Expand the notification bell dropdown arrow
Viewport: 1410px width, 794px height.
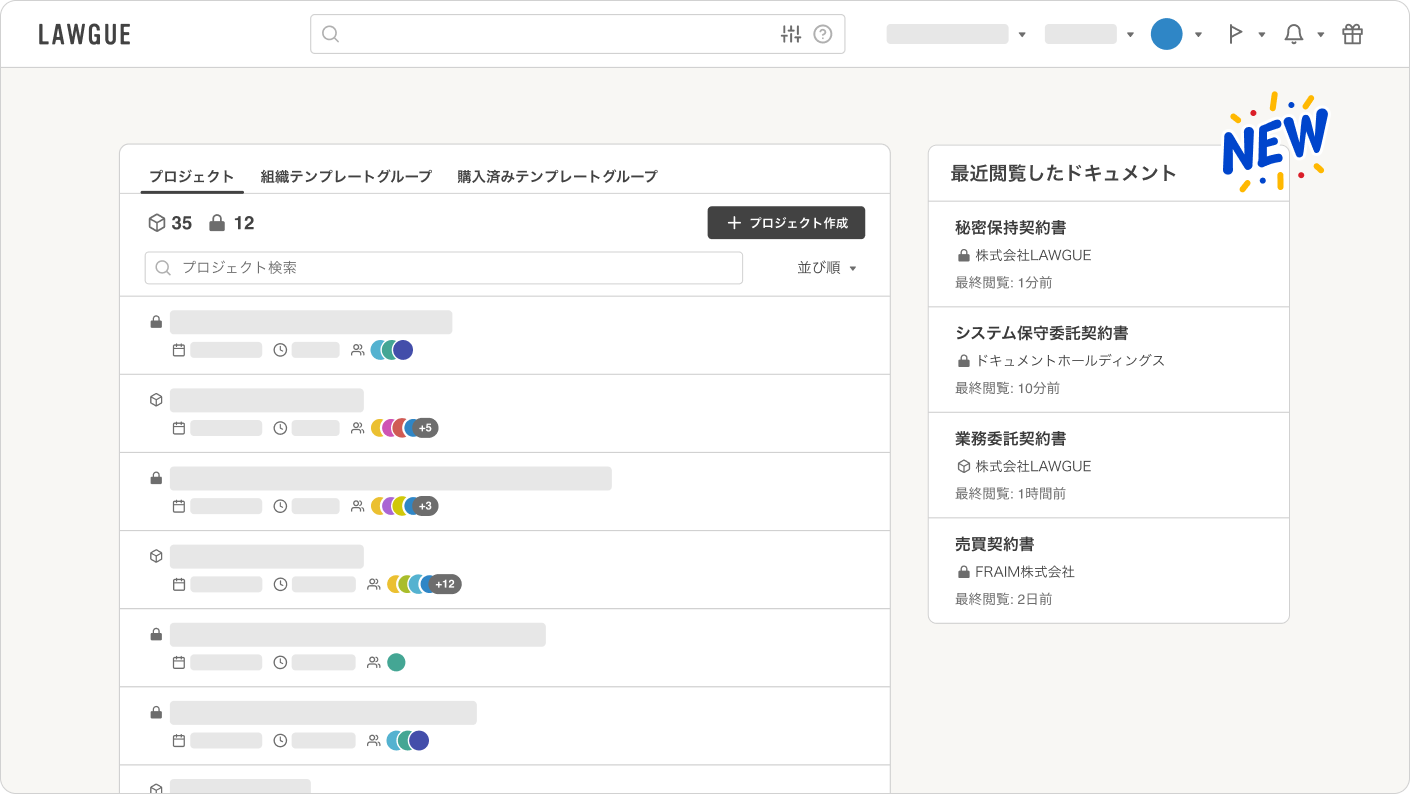tap(1320, 35)
